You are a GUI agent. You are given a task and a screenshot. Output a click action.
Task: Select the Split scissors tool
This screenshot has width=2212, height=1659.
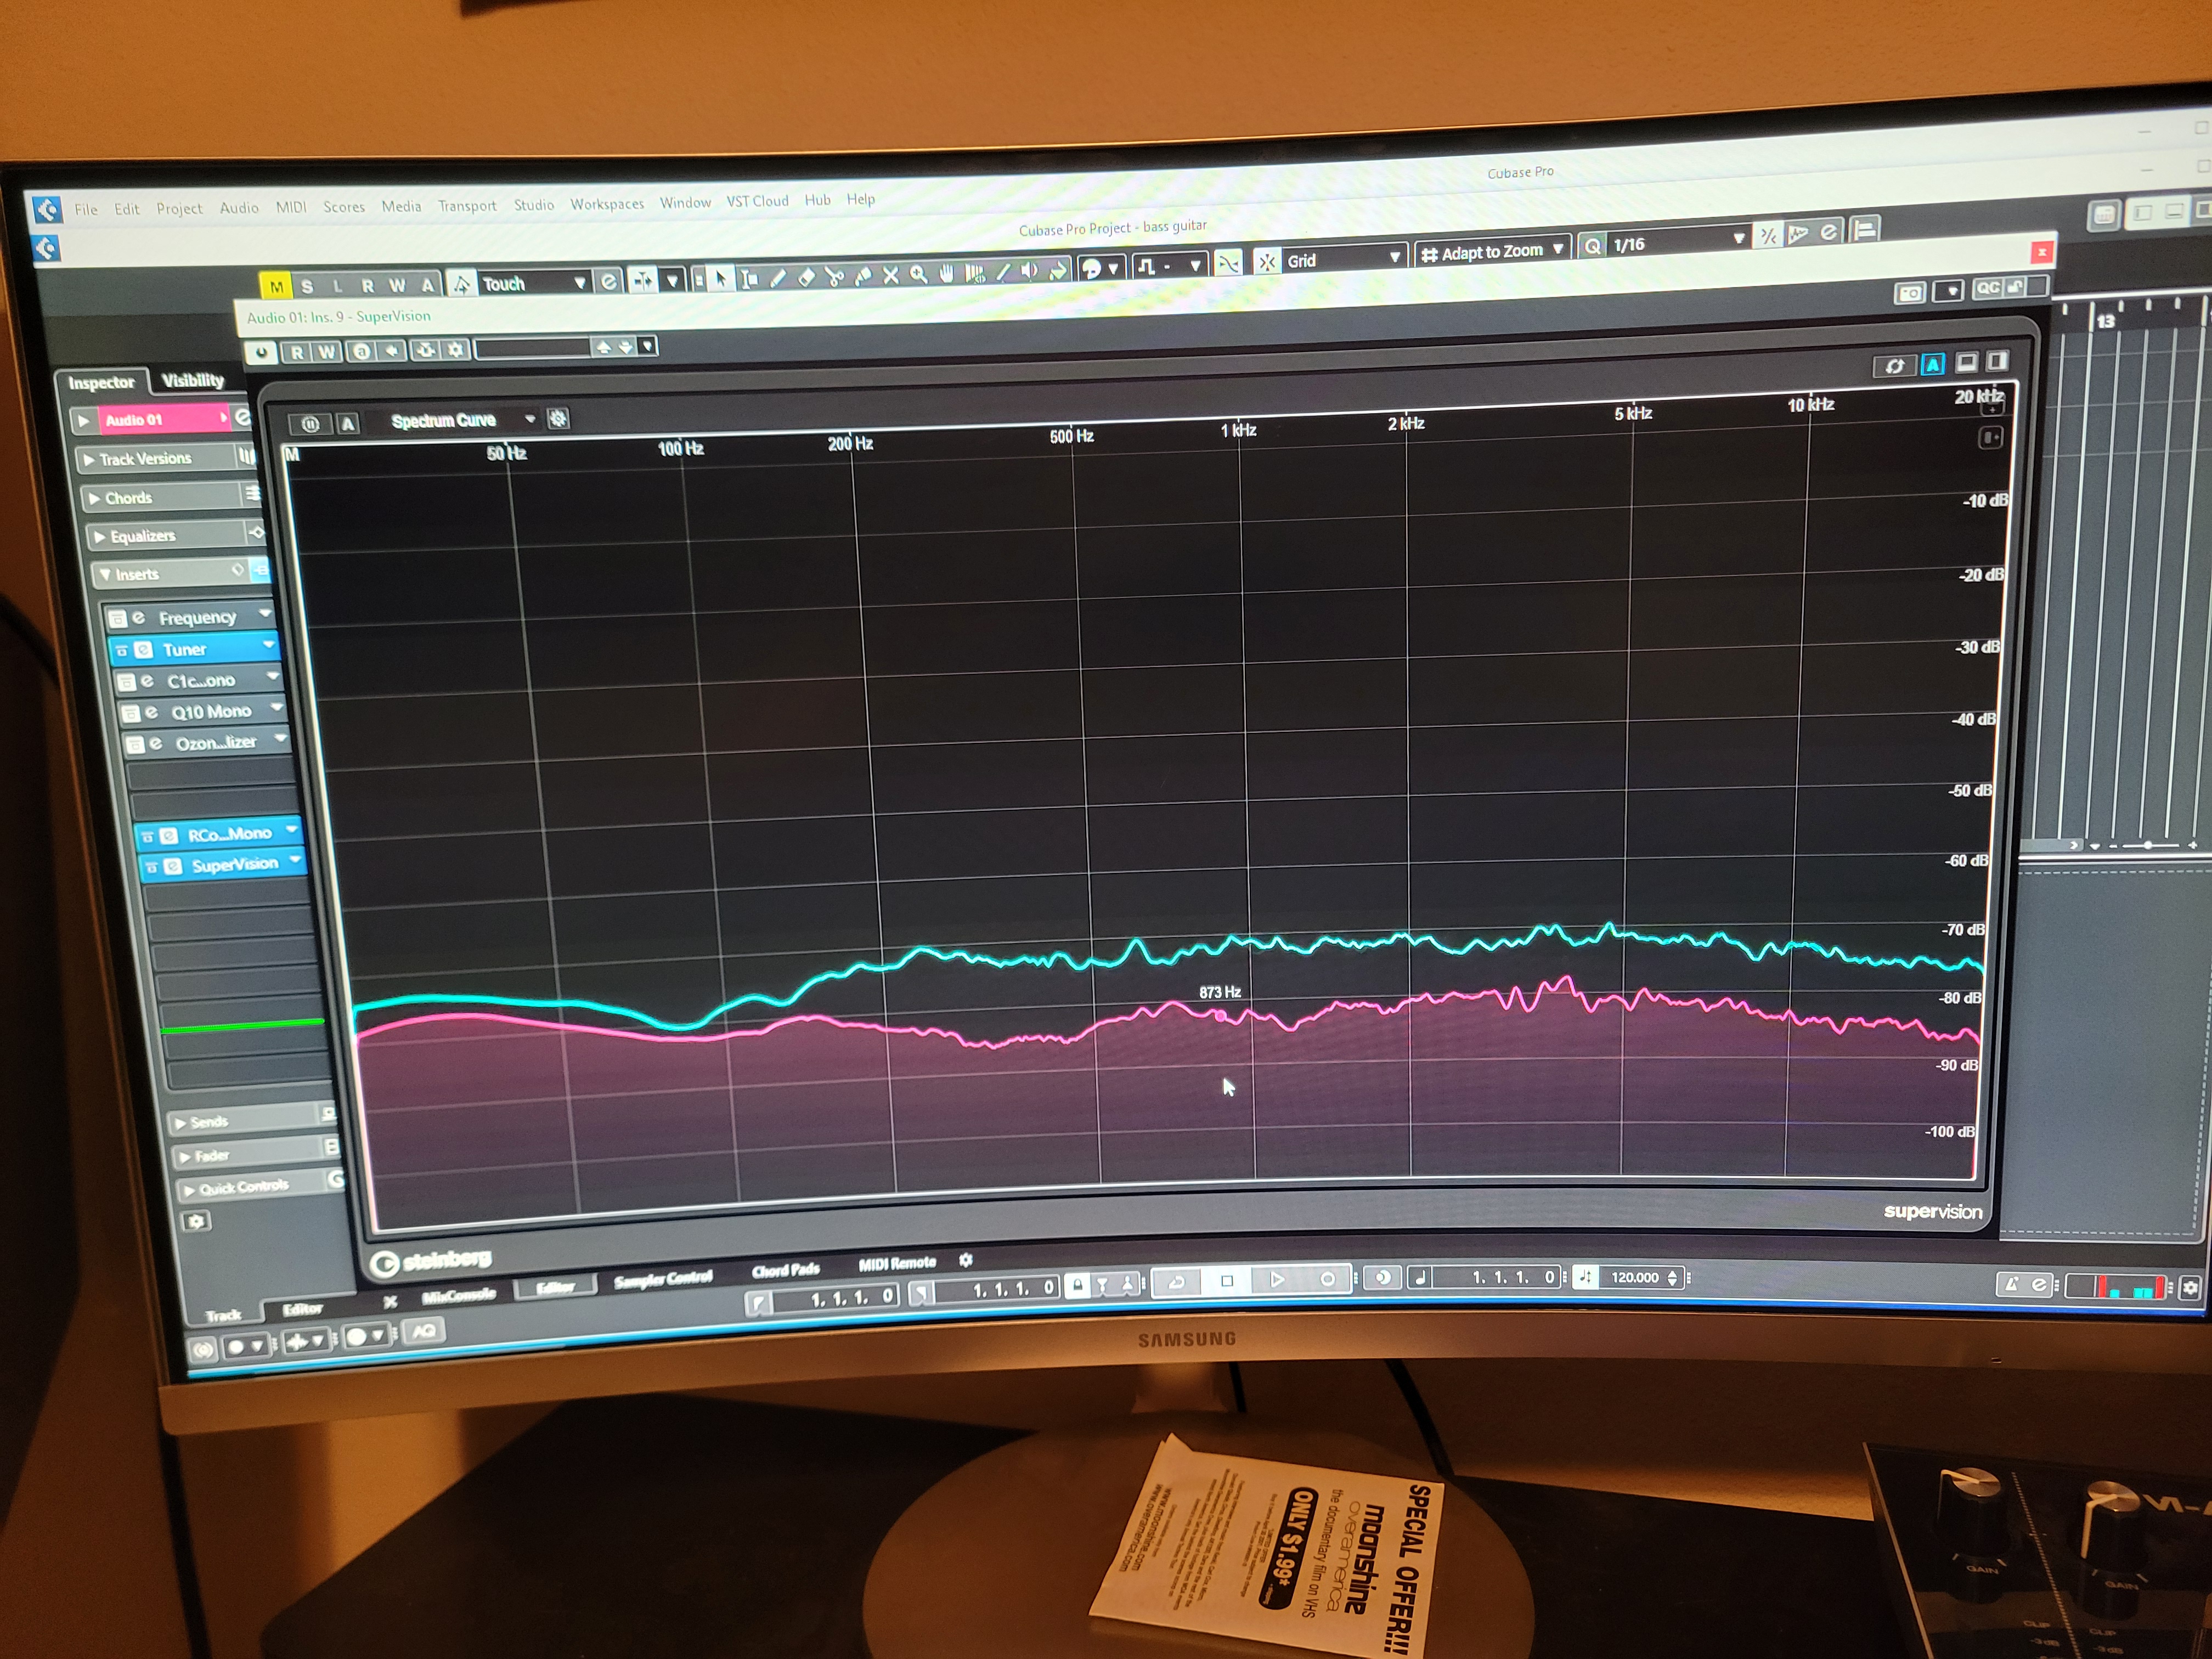(834, 275)
